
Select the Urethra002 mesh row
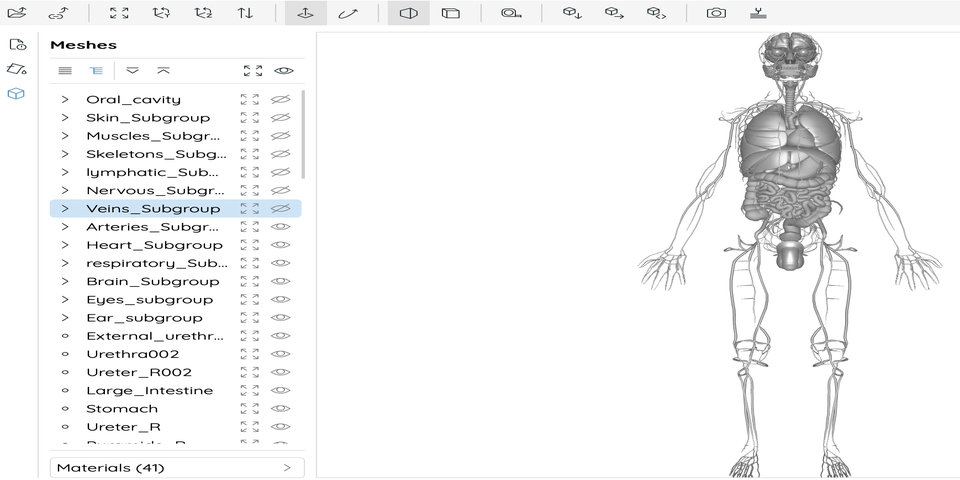click(175, 354)
